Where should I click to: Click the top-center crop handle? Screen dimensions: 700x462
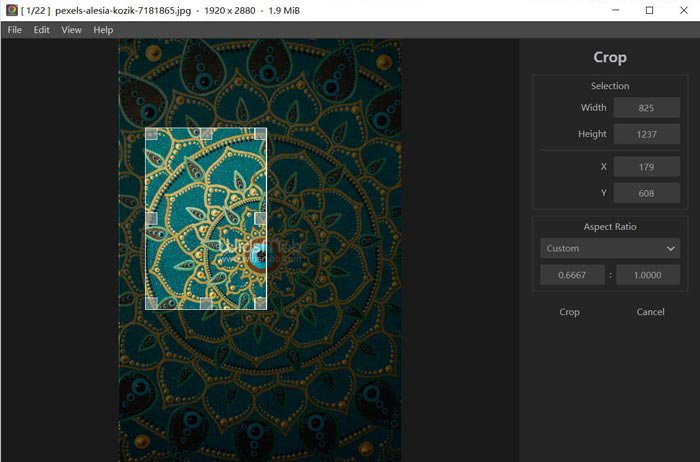pyautogui.click(x=206, y=134)
